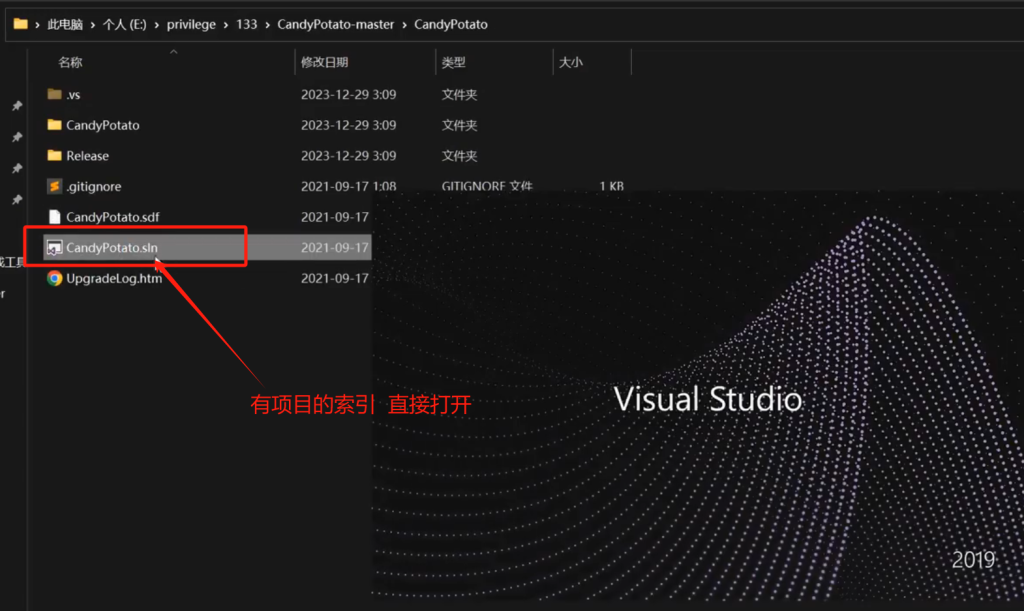
Task: Select the .gitignore file icon
Action: click(x=54, y=186)
